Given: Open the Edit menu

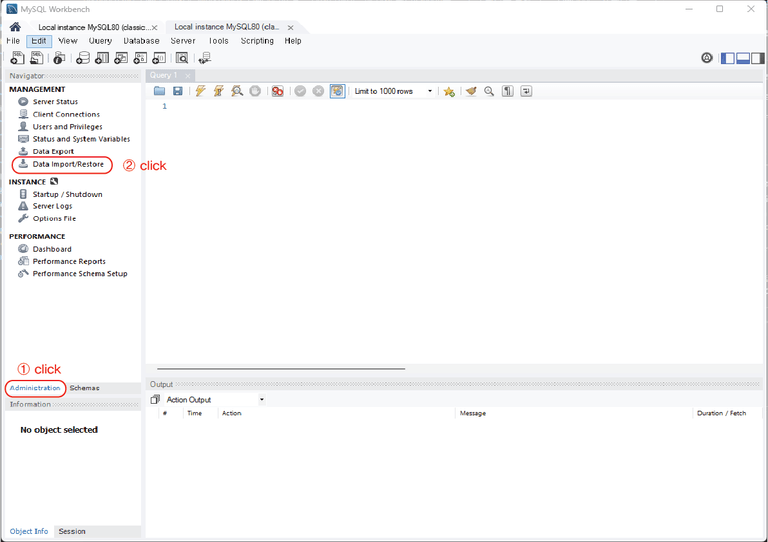Looking at the screenshot, I should [39, 41].
